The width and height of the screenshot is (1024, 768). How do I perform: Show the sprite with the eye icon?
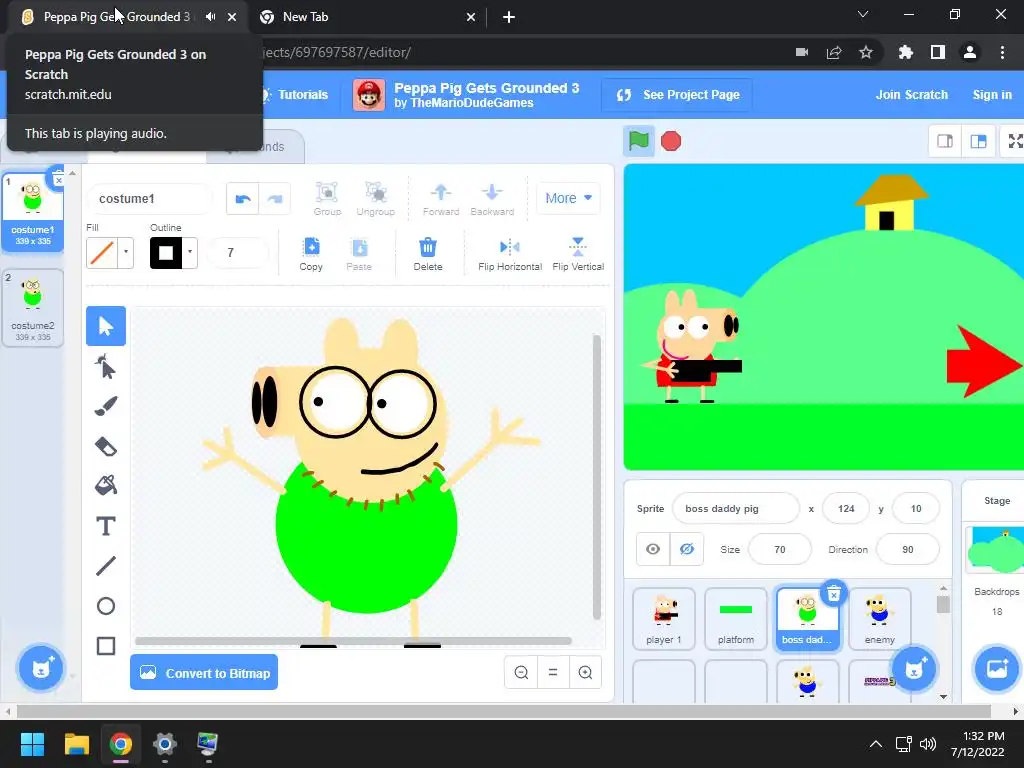click(x=653, y=549)
